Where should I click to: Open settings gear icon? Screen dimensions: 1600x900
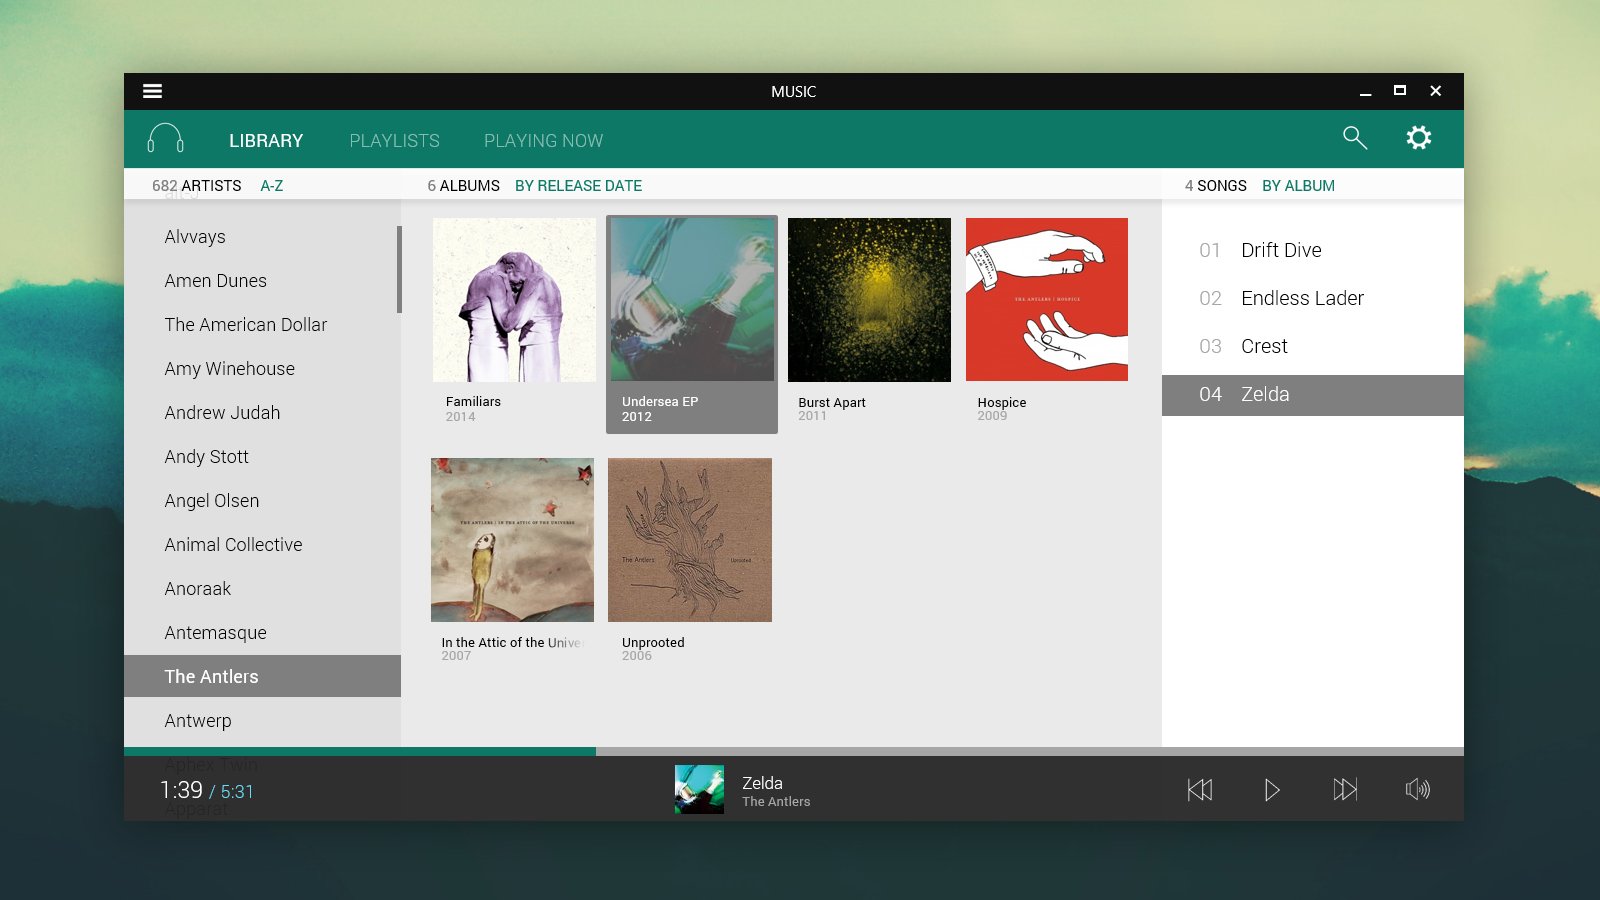coord(1419,138)
